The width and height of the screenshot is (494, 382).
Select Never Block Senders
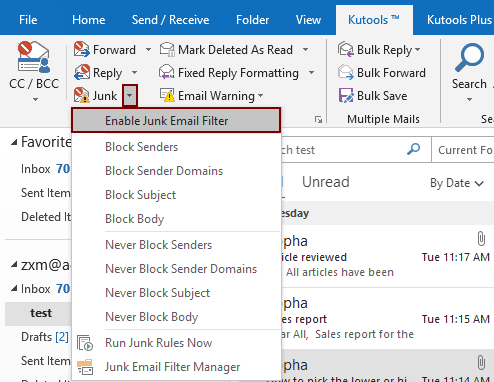click(x=176, y=245)
